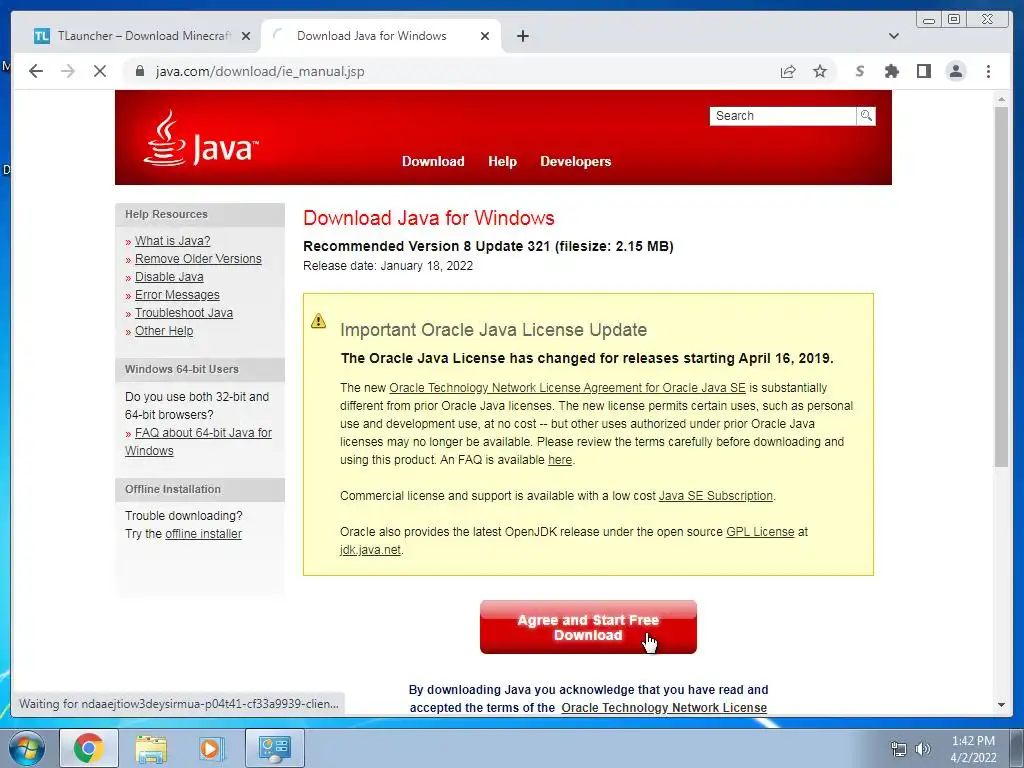Open the GPL License link
This screenshot has width=1024, height=768.
coord(760,532)
